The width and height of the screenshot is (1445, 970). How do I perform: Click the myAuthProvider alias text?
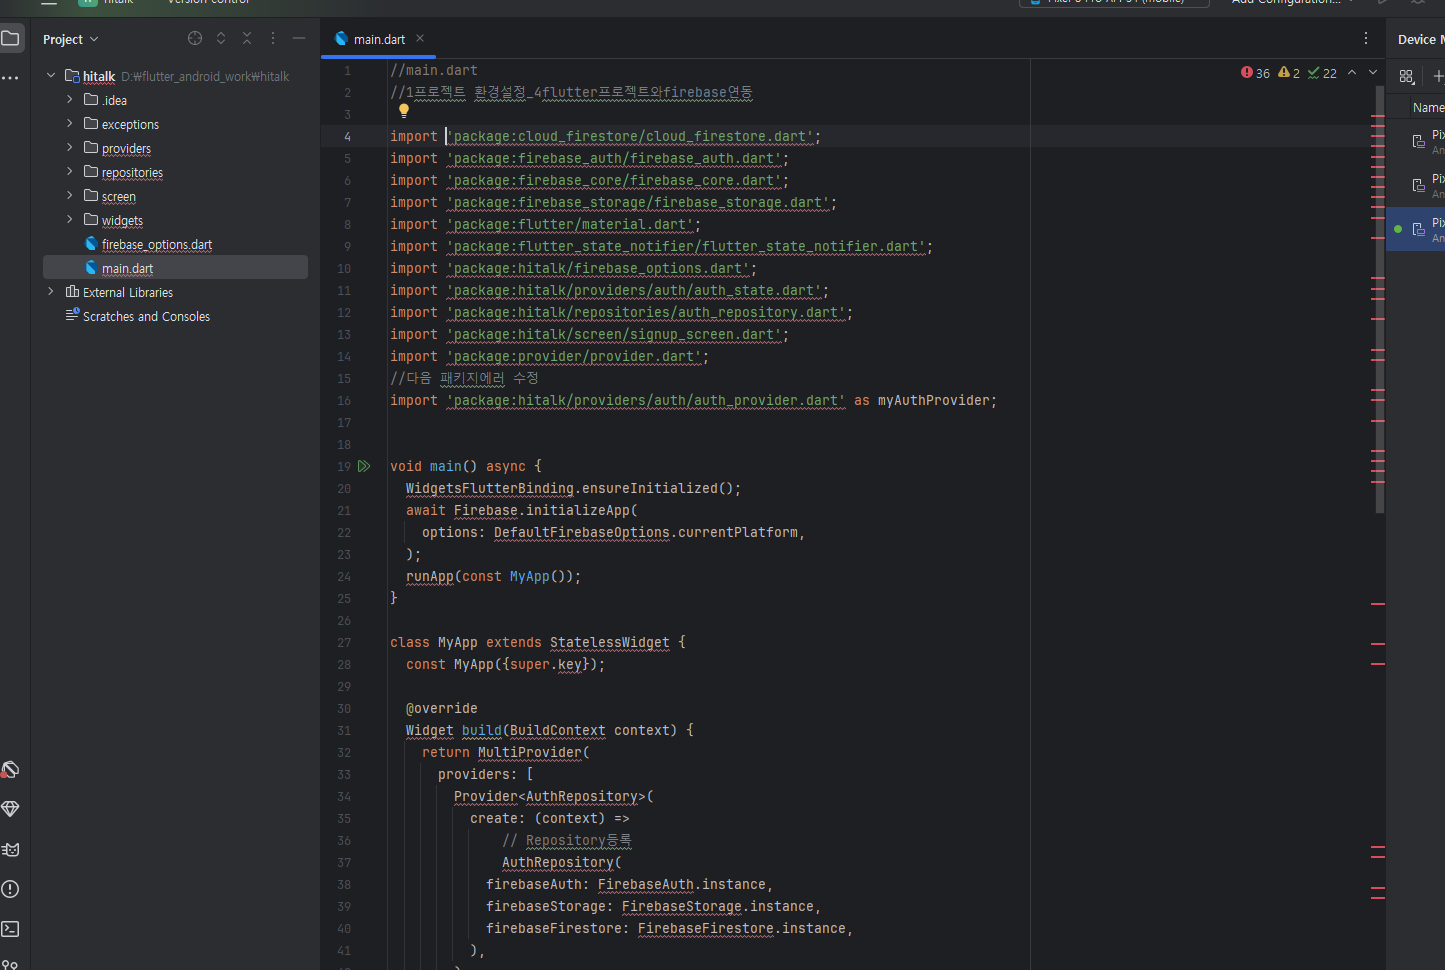[x=933, y=400]
